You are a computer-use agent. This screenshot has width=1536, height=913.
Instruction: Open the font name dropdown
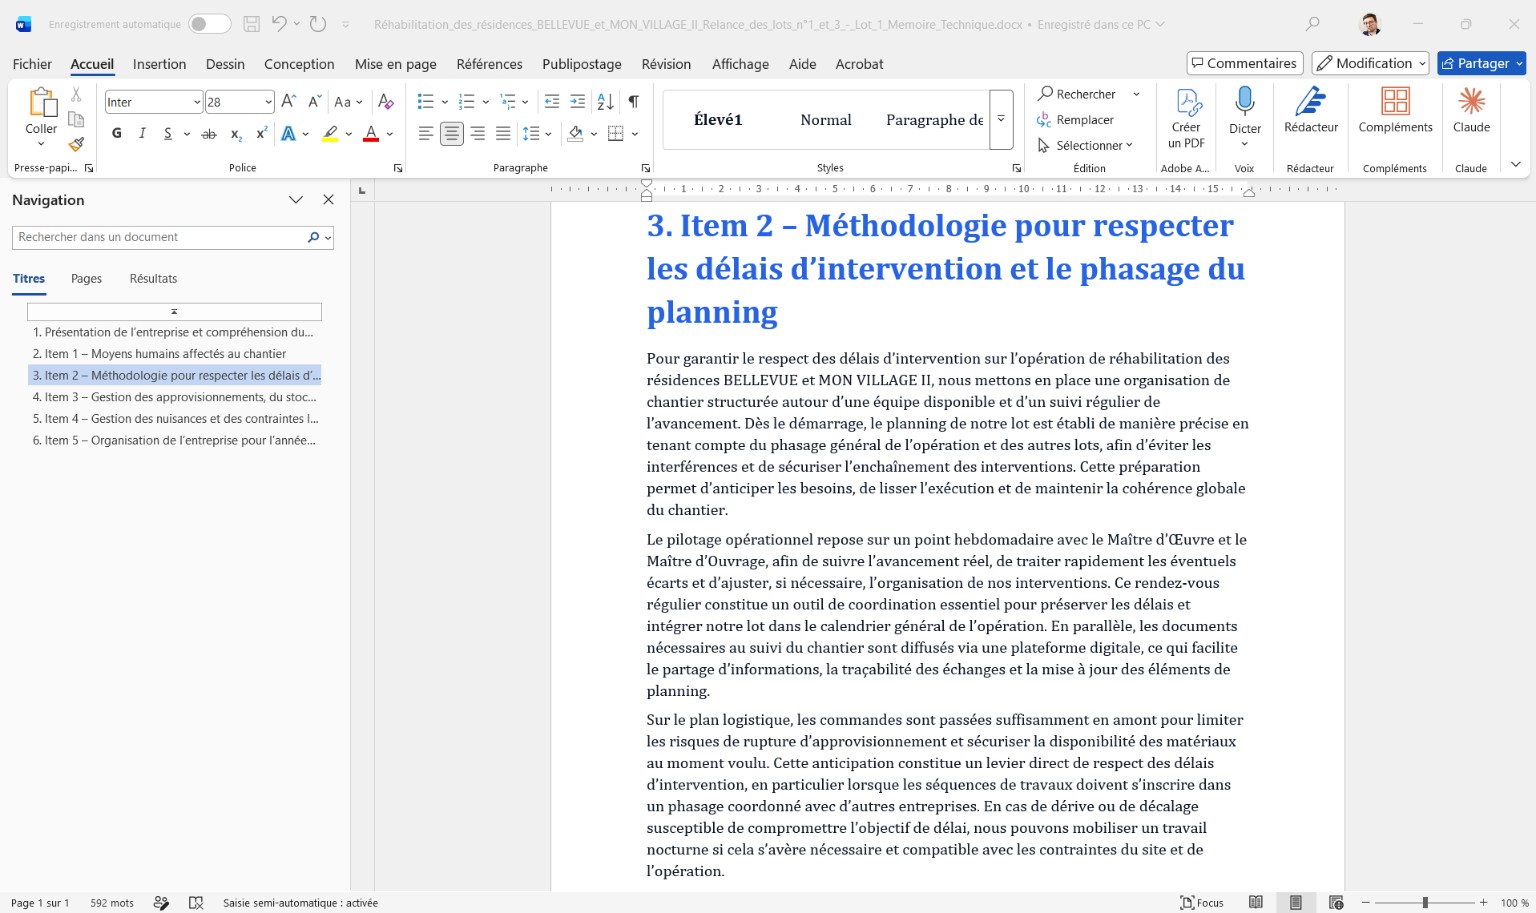tap(197, 102)
